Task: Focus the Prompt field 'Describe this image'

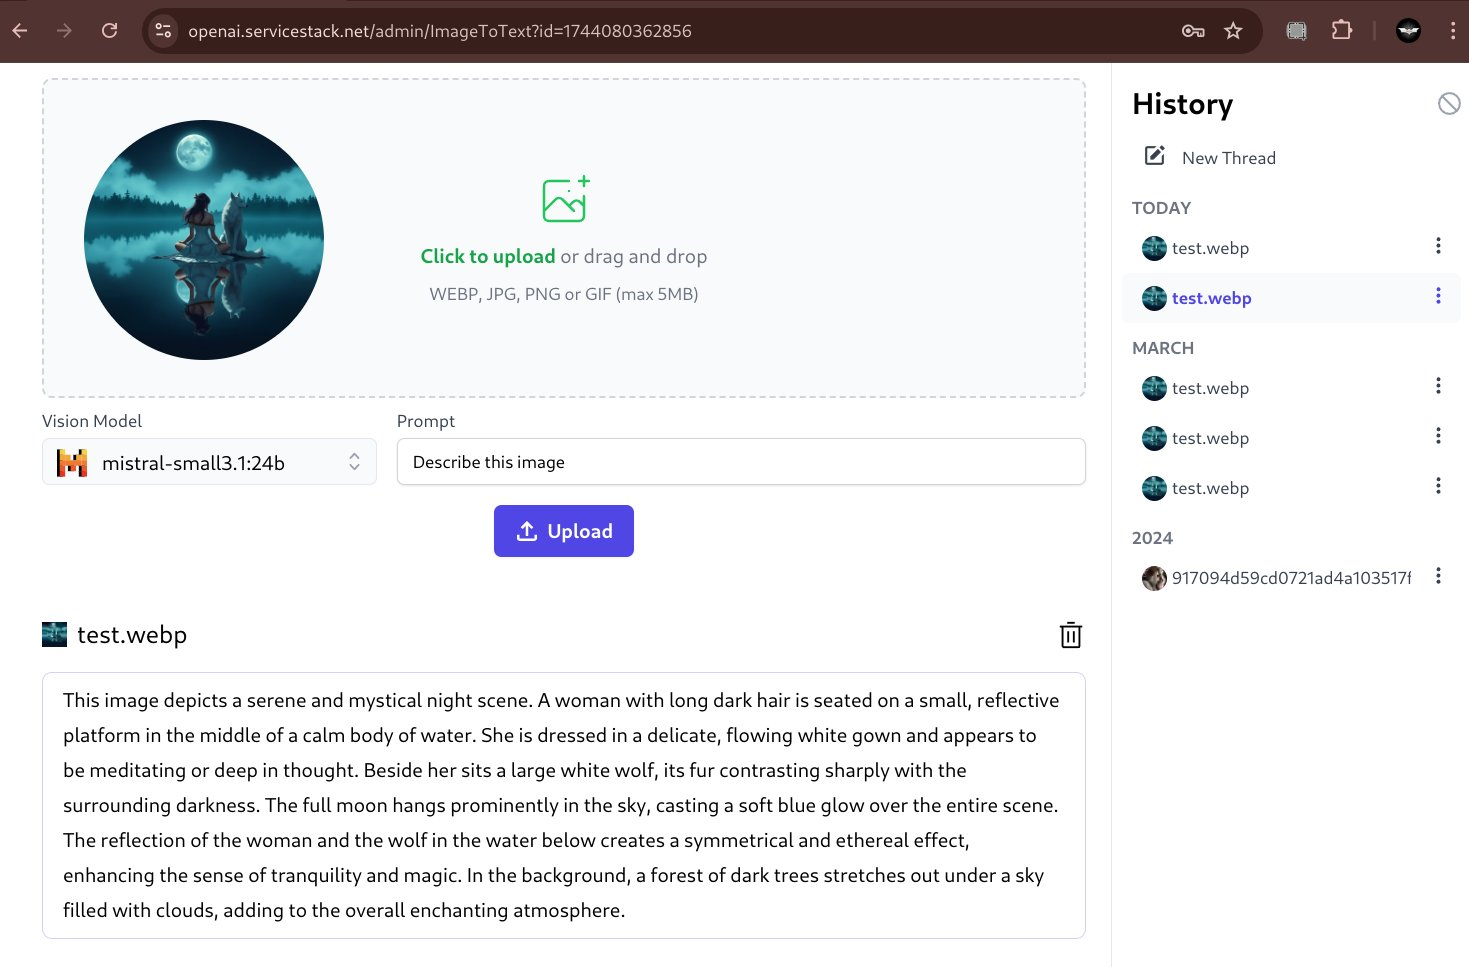Action: coord(741,462)
